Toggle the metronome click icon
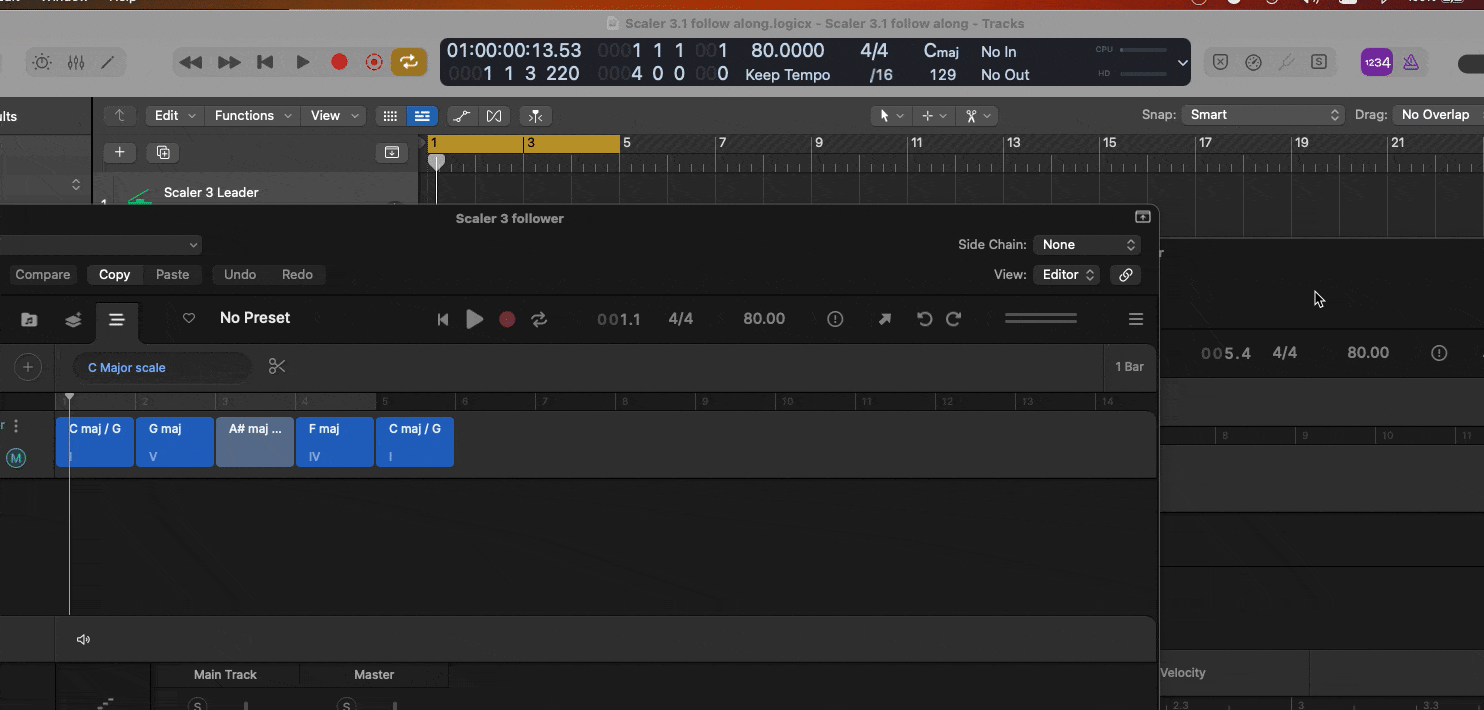 point(1410,62)
